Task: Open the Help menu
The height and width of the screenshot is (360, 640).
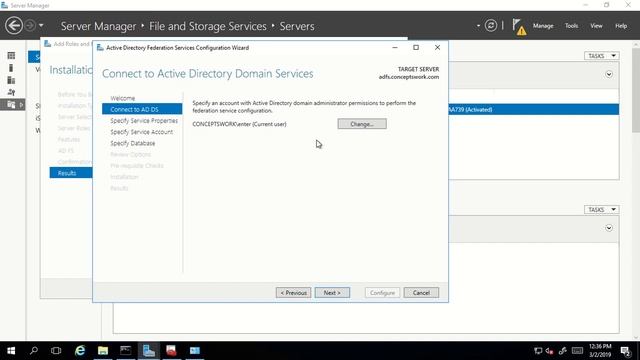Action: pos(621,26)
